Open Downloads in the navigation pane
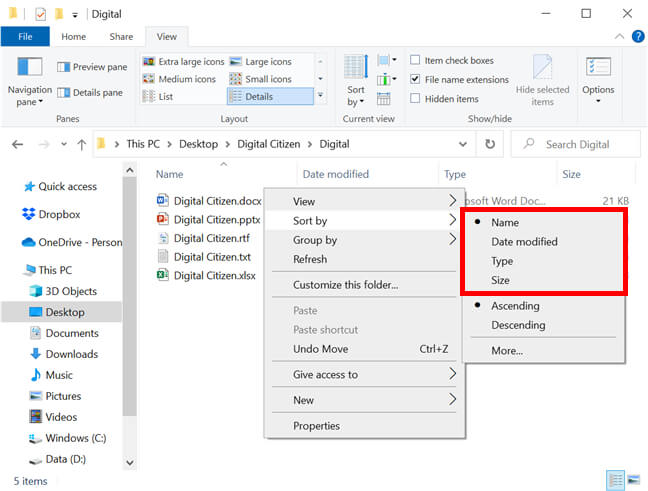The image size is (648, 491). coord(64,354)
